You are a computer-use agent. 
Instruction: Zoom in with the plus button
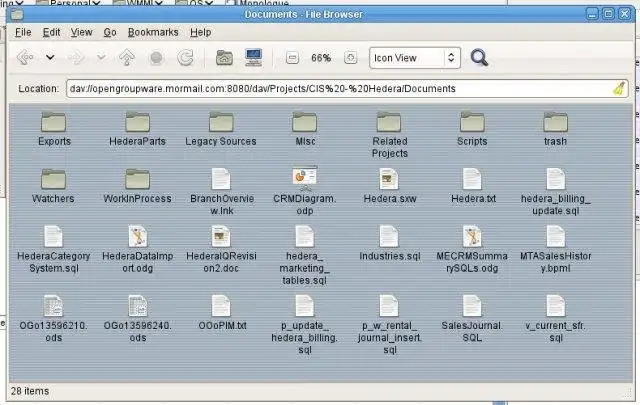350,58
